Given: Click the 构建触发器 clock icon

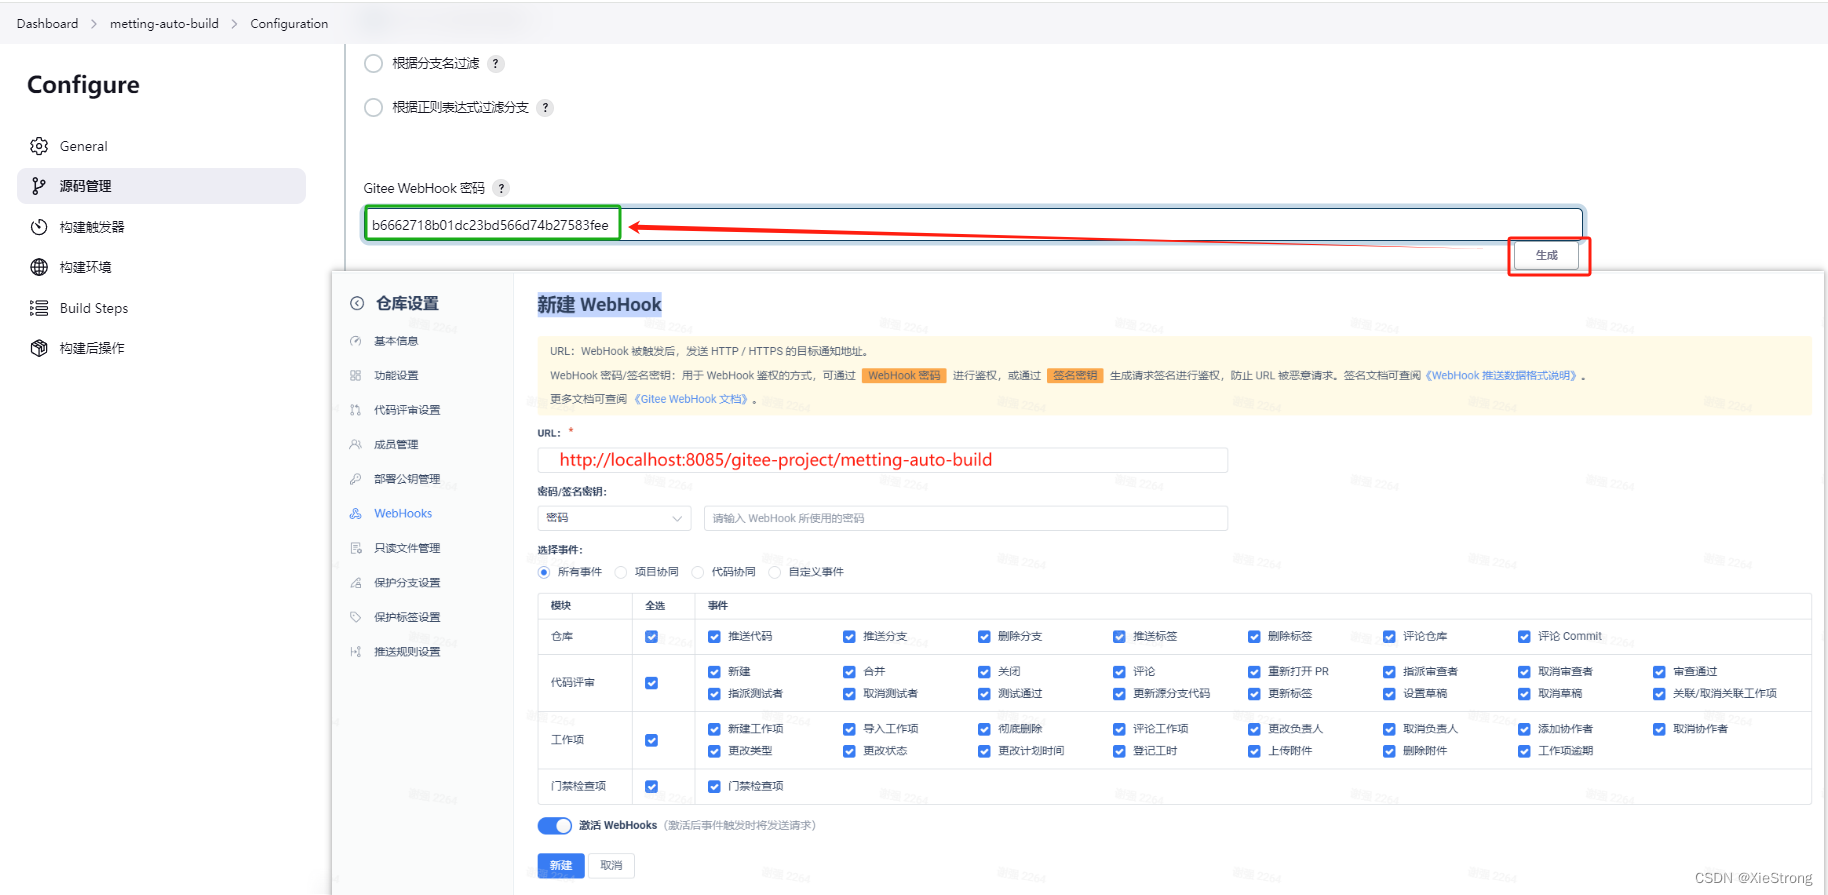Looking at the screenshot, I should click(39, 227).
